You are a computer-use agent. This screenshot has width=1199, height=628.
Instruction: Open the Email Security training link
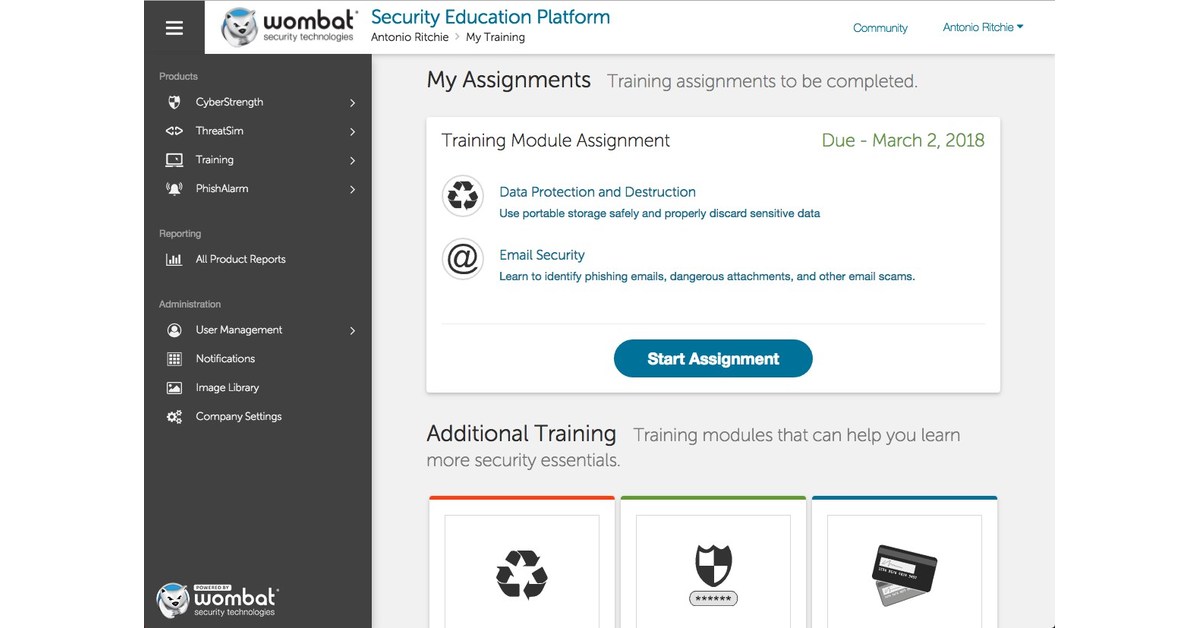pyautogui.click(x=542, y=254)
